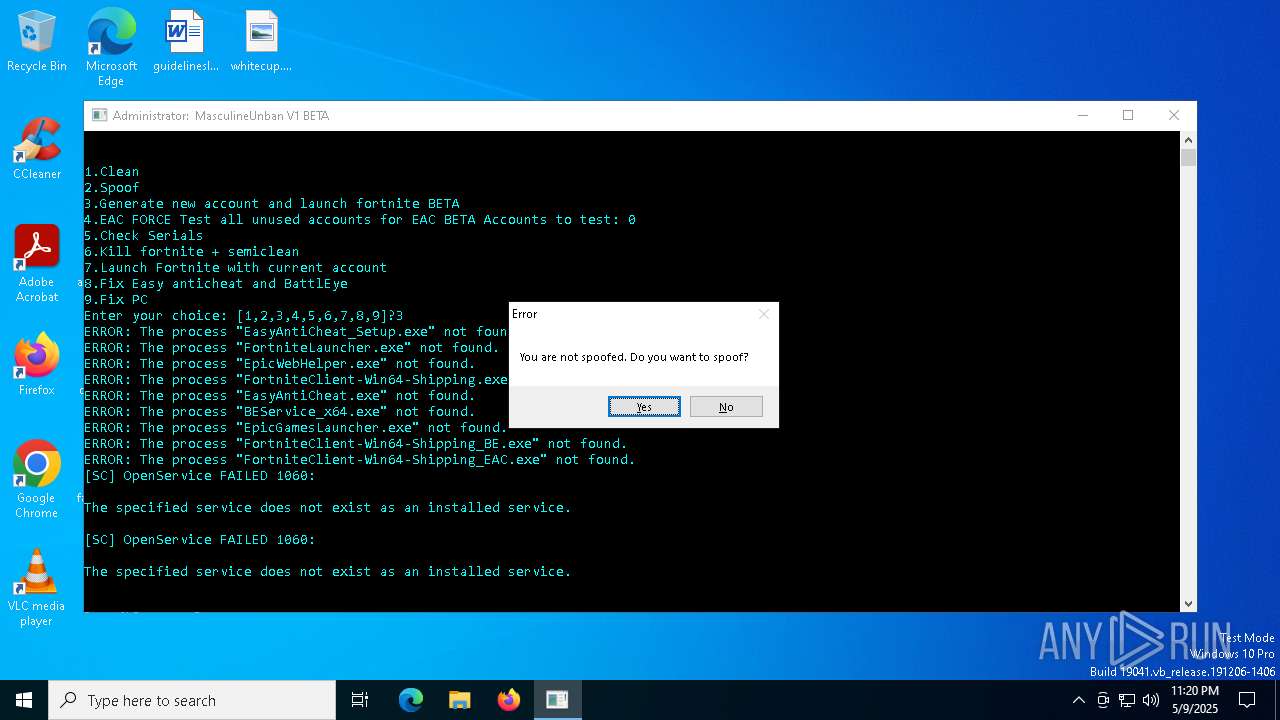Click the 'EpicWebHelper.exe' not found line
The height and width of the screenshot is (720, 1280).
pos(280,363)
